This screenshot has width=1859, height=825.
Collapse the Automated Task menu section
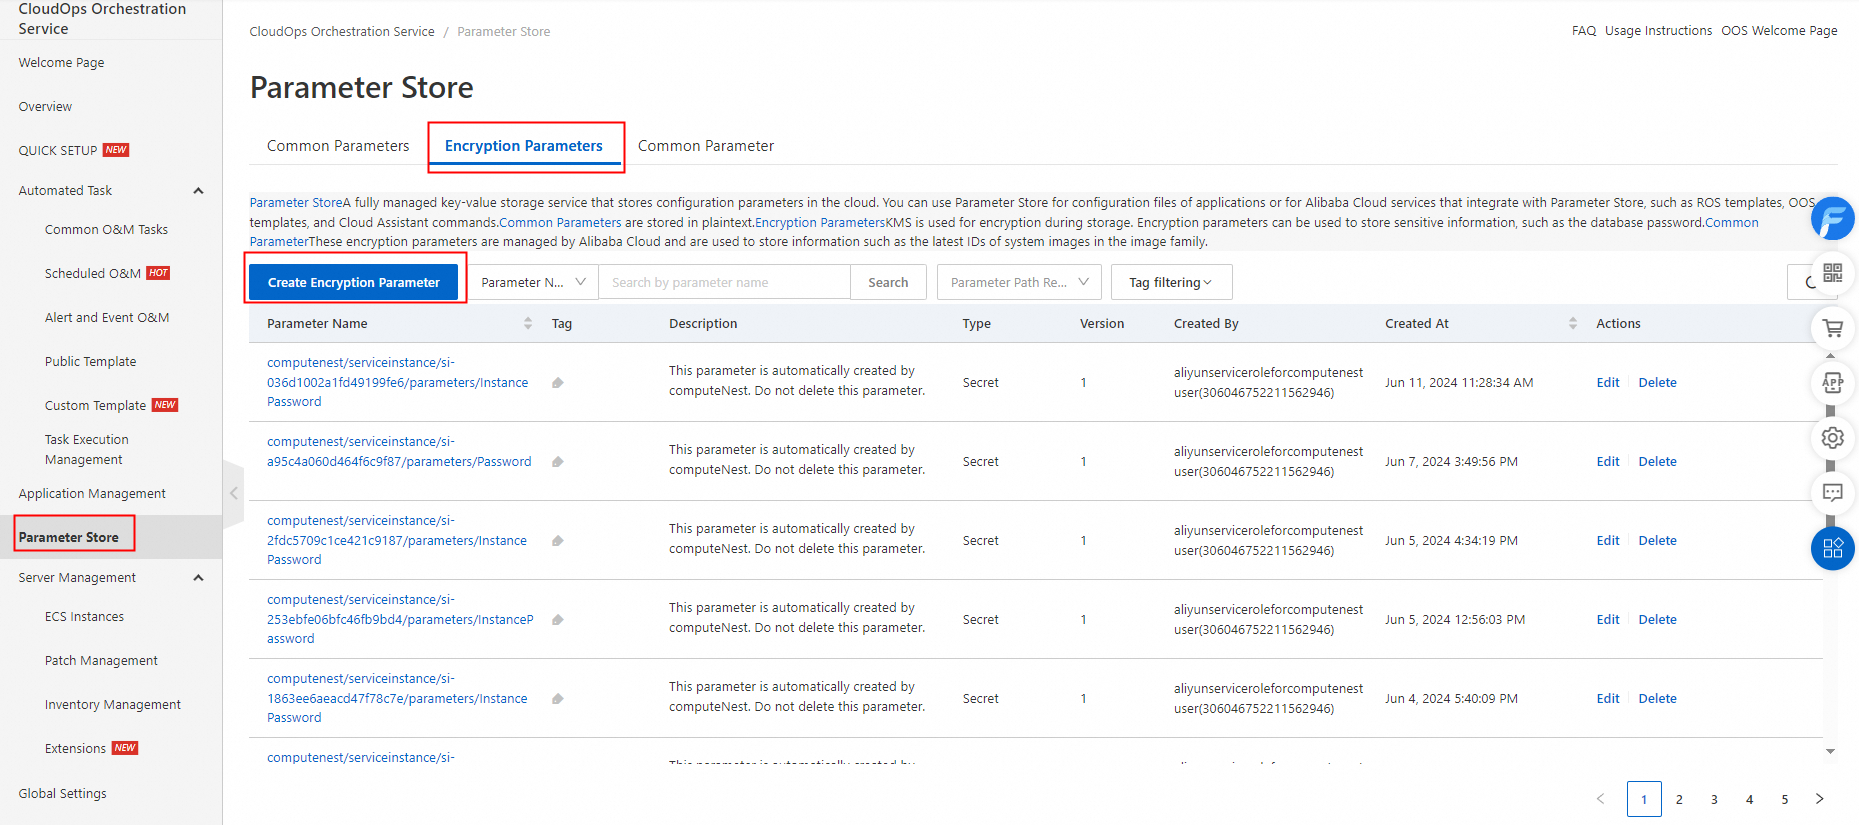198,191
